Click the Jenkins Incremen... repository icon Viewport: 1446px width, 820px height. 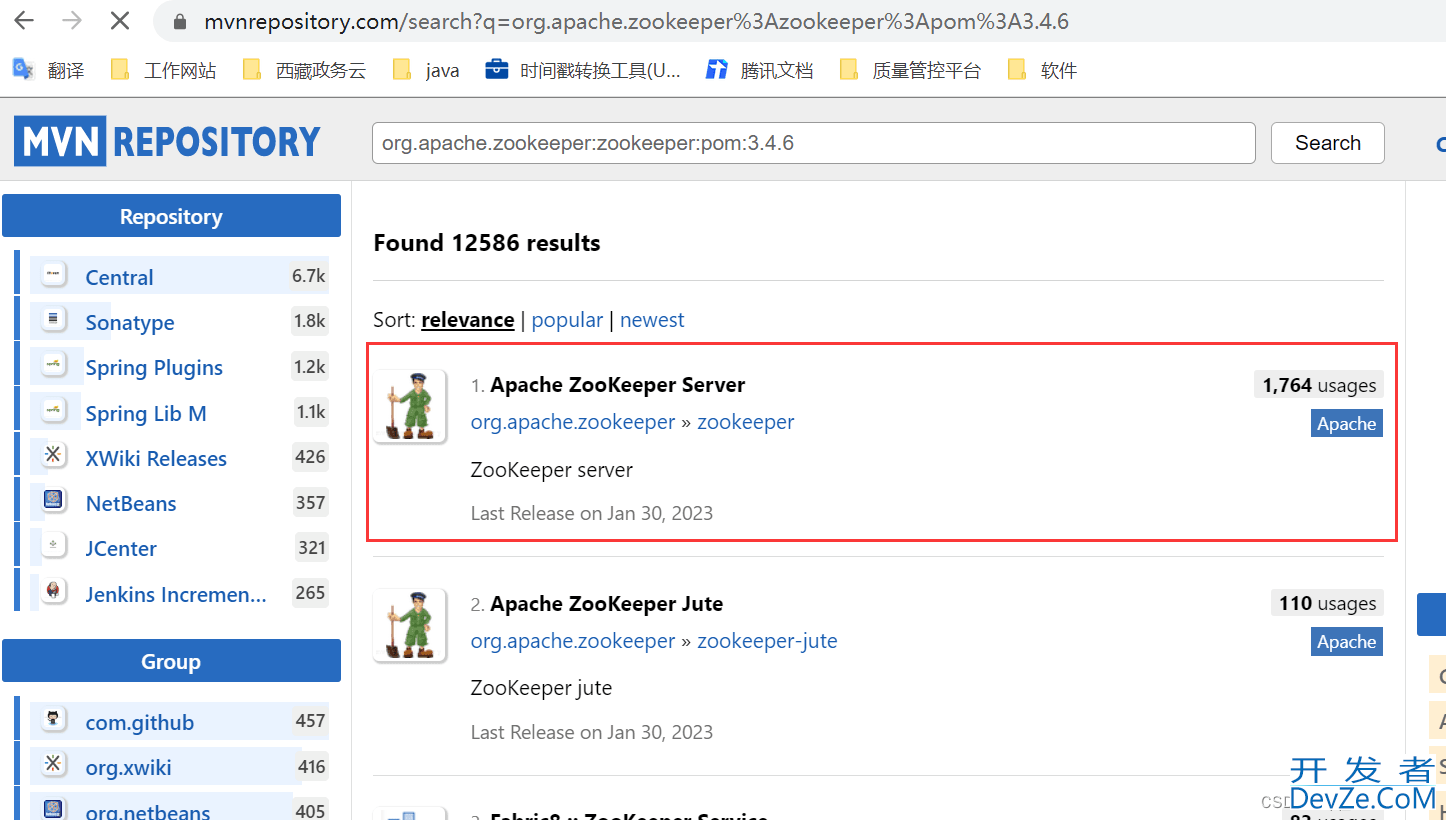tap(54, 592)
